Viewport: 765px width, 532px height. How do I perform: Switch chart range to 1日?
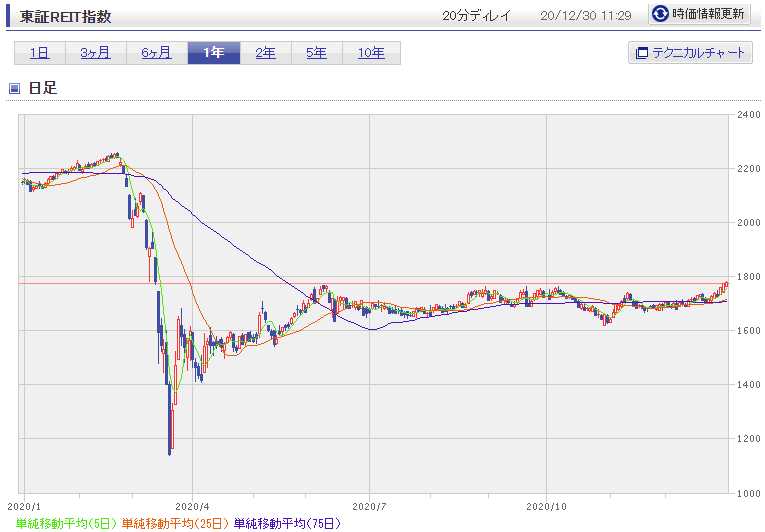(x=40, y=53)
